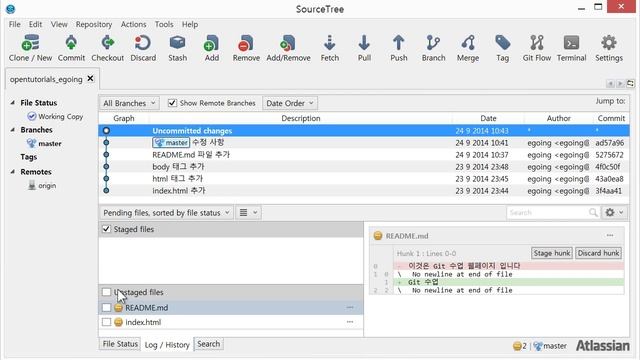Open the View menu

[x=59, y=24]
